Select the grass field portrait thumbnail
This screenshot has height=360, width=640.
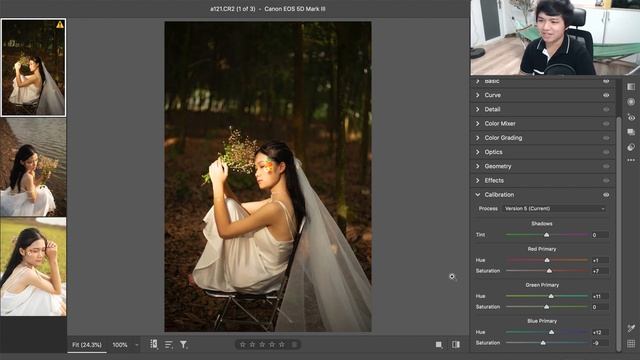tap(33, 267)
